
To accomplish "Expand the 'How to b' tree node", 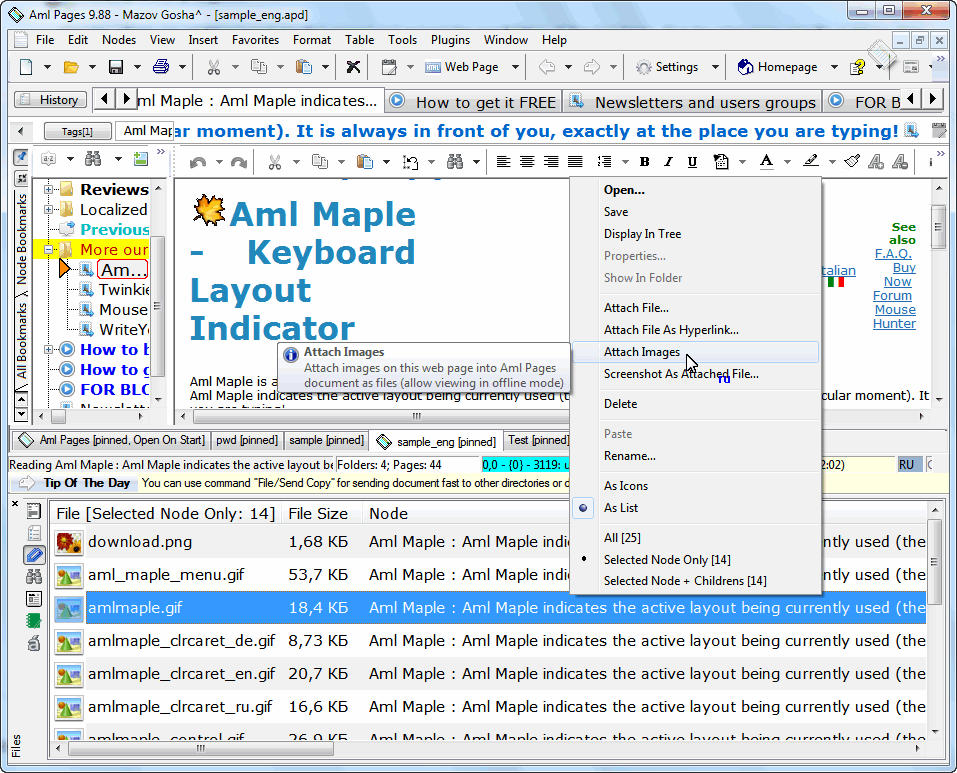I will pyautogui.click(x=48, y=350).
